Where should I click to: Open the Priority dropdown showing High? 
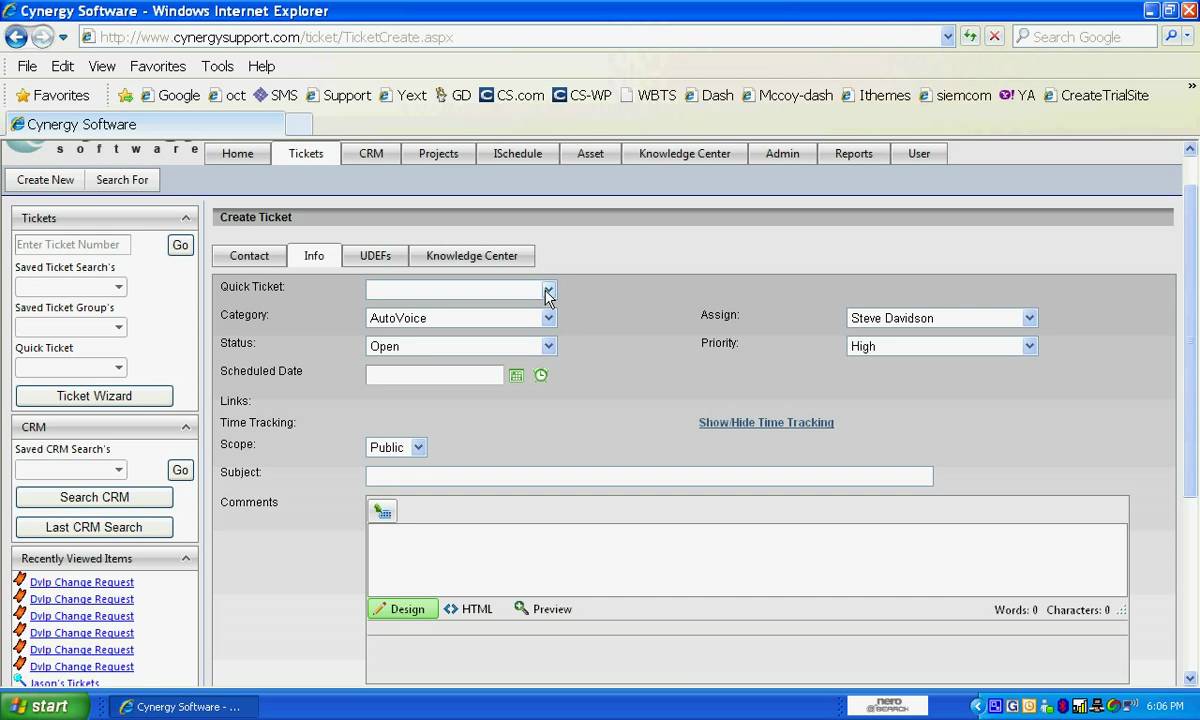coord(1029,346)
